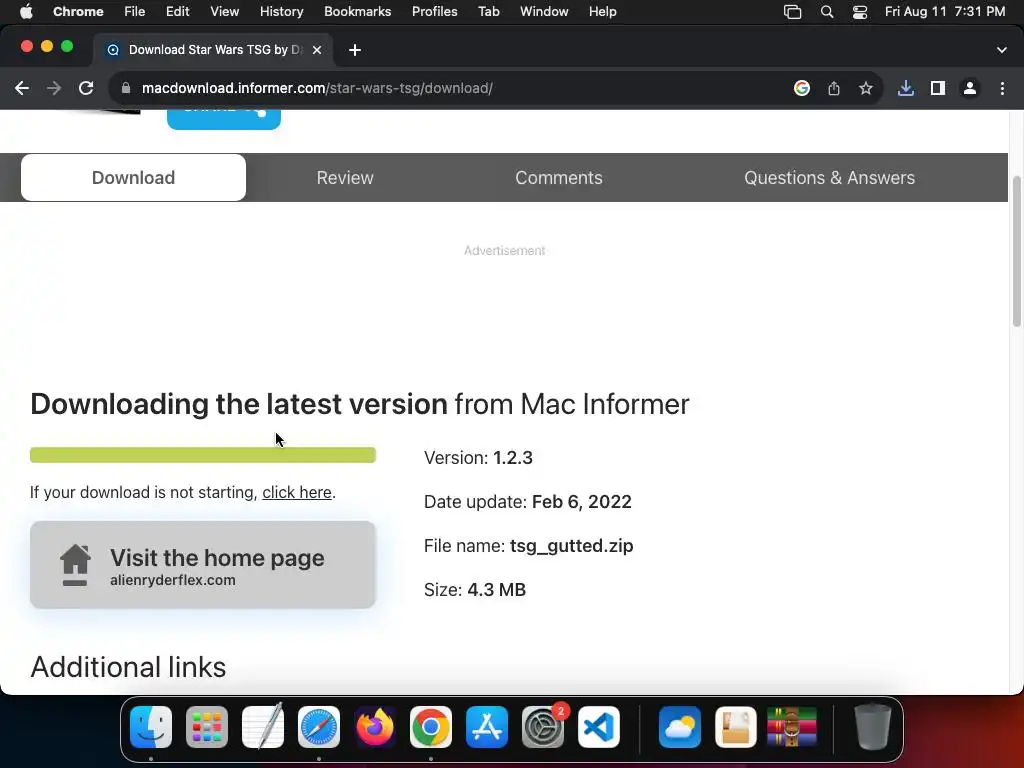Open the Bookmarks menu
The image size is (1024, 768).
(x=357, y=12)
